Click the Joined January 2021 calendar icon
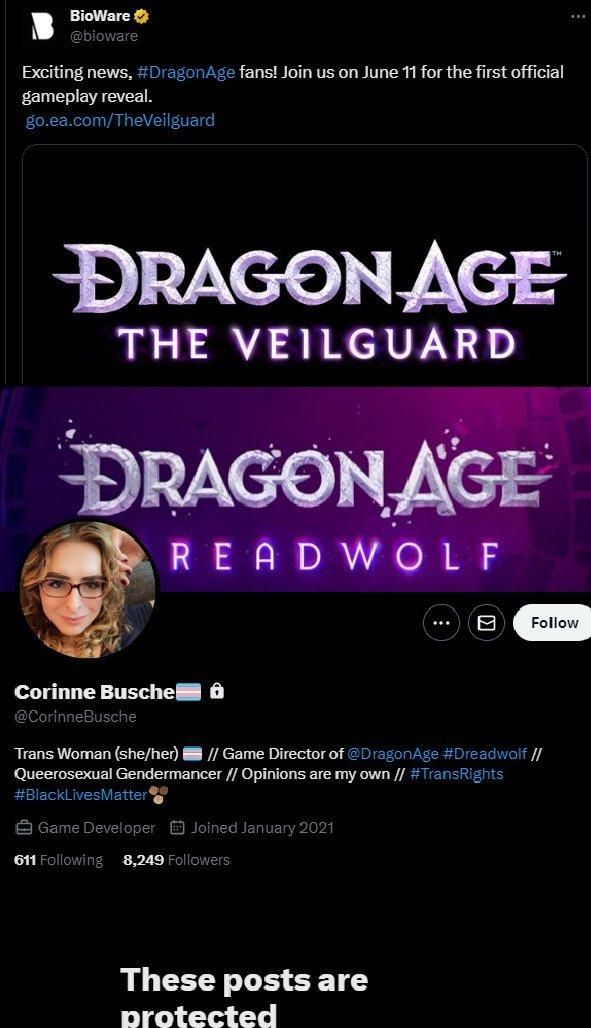Image resolution: width=591 pixels, height=1028 pixels. pyautogui.click(x=177, y=828)
